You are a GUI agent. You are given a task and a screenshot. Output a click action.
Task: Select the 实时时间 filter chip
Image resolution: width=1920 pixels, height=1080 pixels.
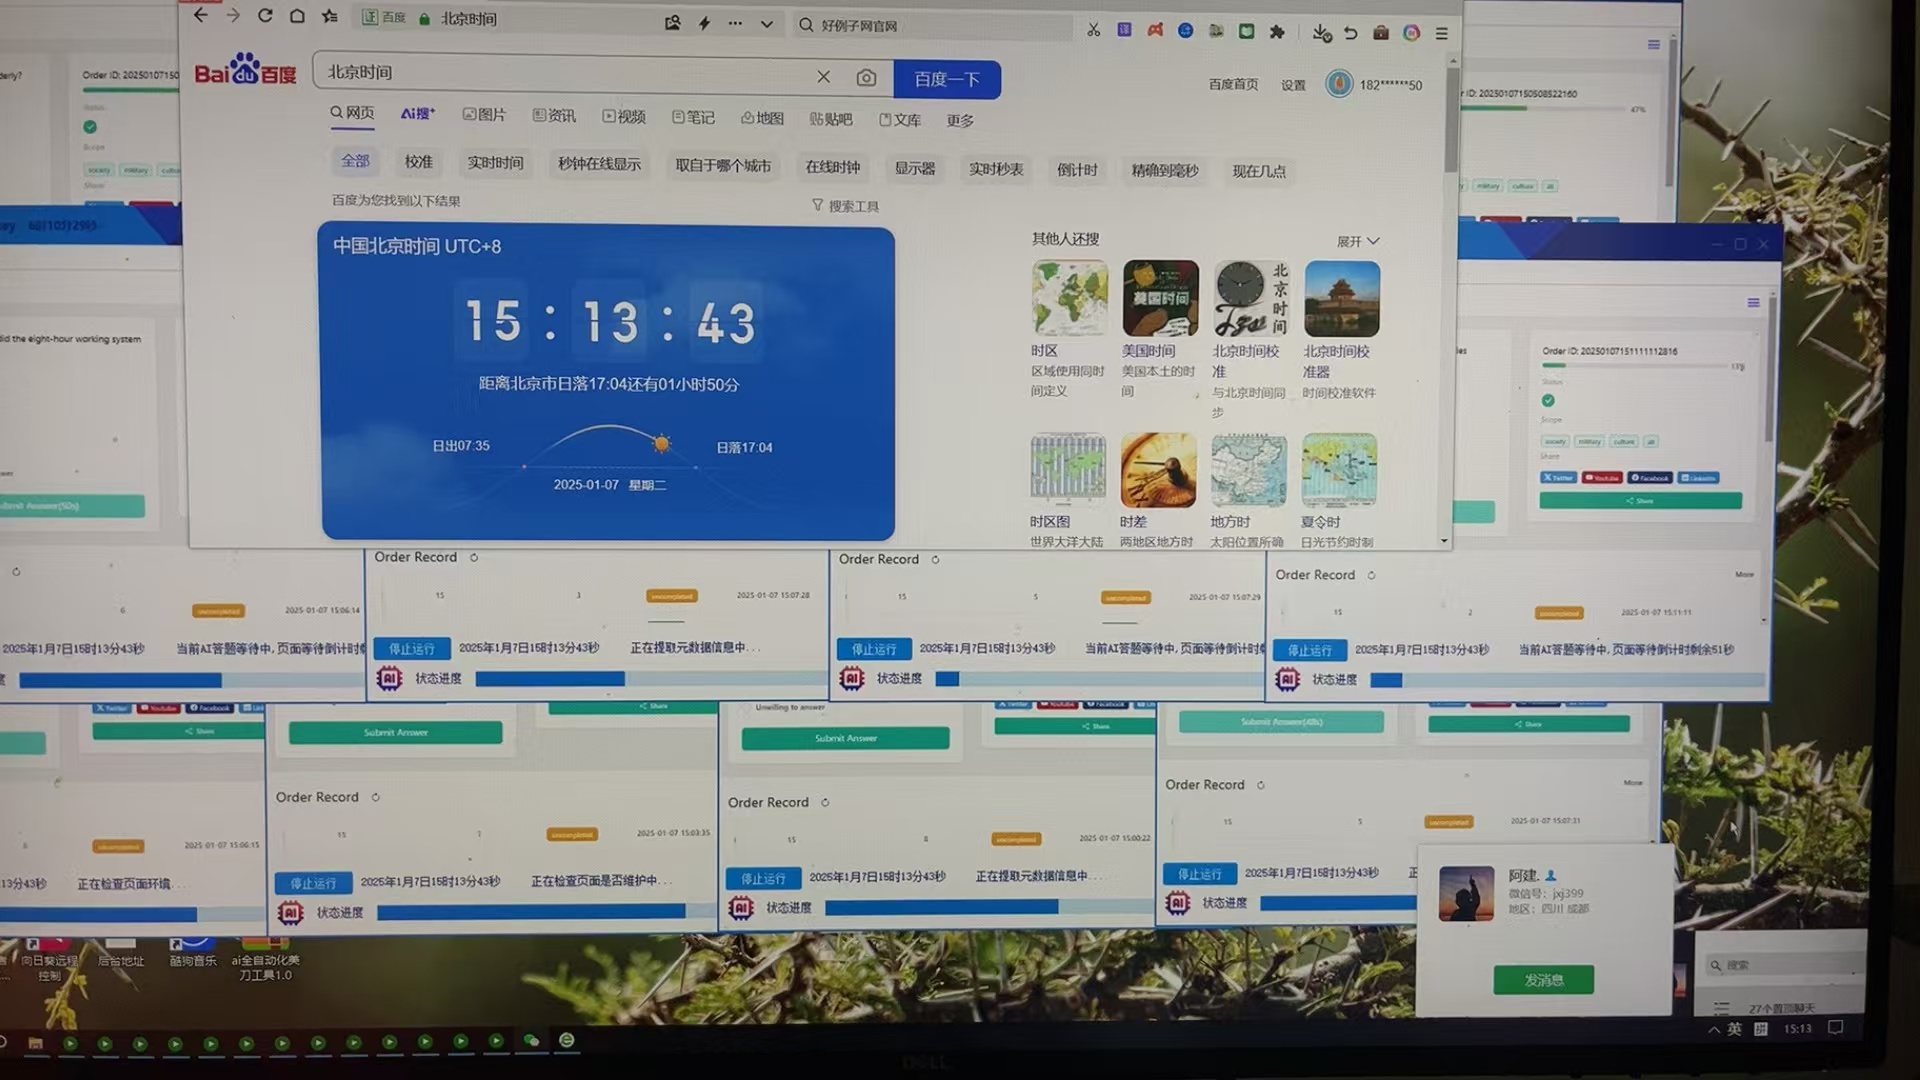point(495,163)
